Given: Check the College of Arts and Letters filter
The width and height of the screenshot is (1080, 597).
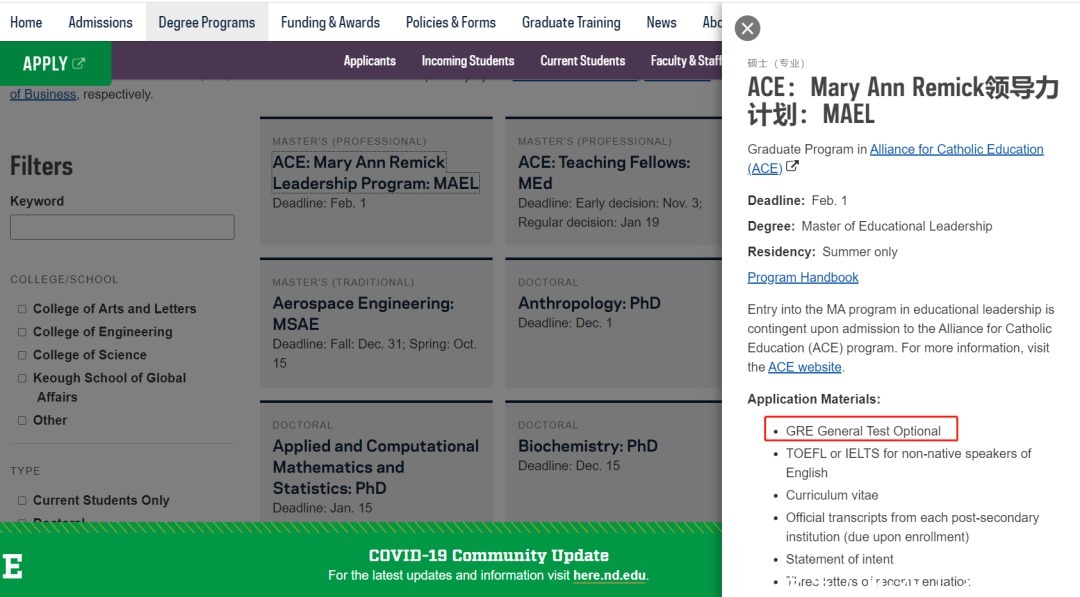Looking at the screenshot, I should click(x=21, y=308).
